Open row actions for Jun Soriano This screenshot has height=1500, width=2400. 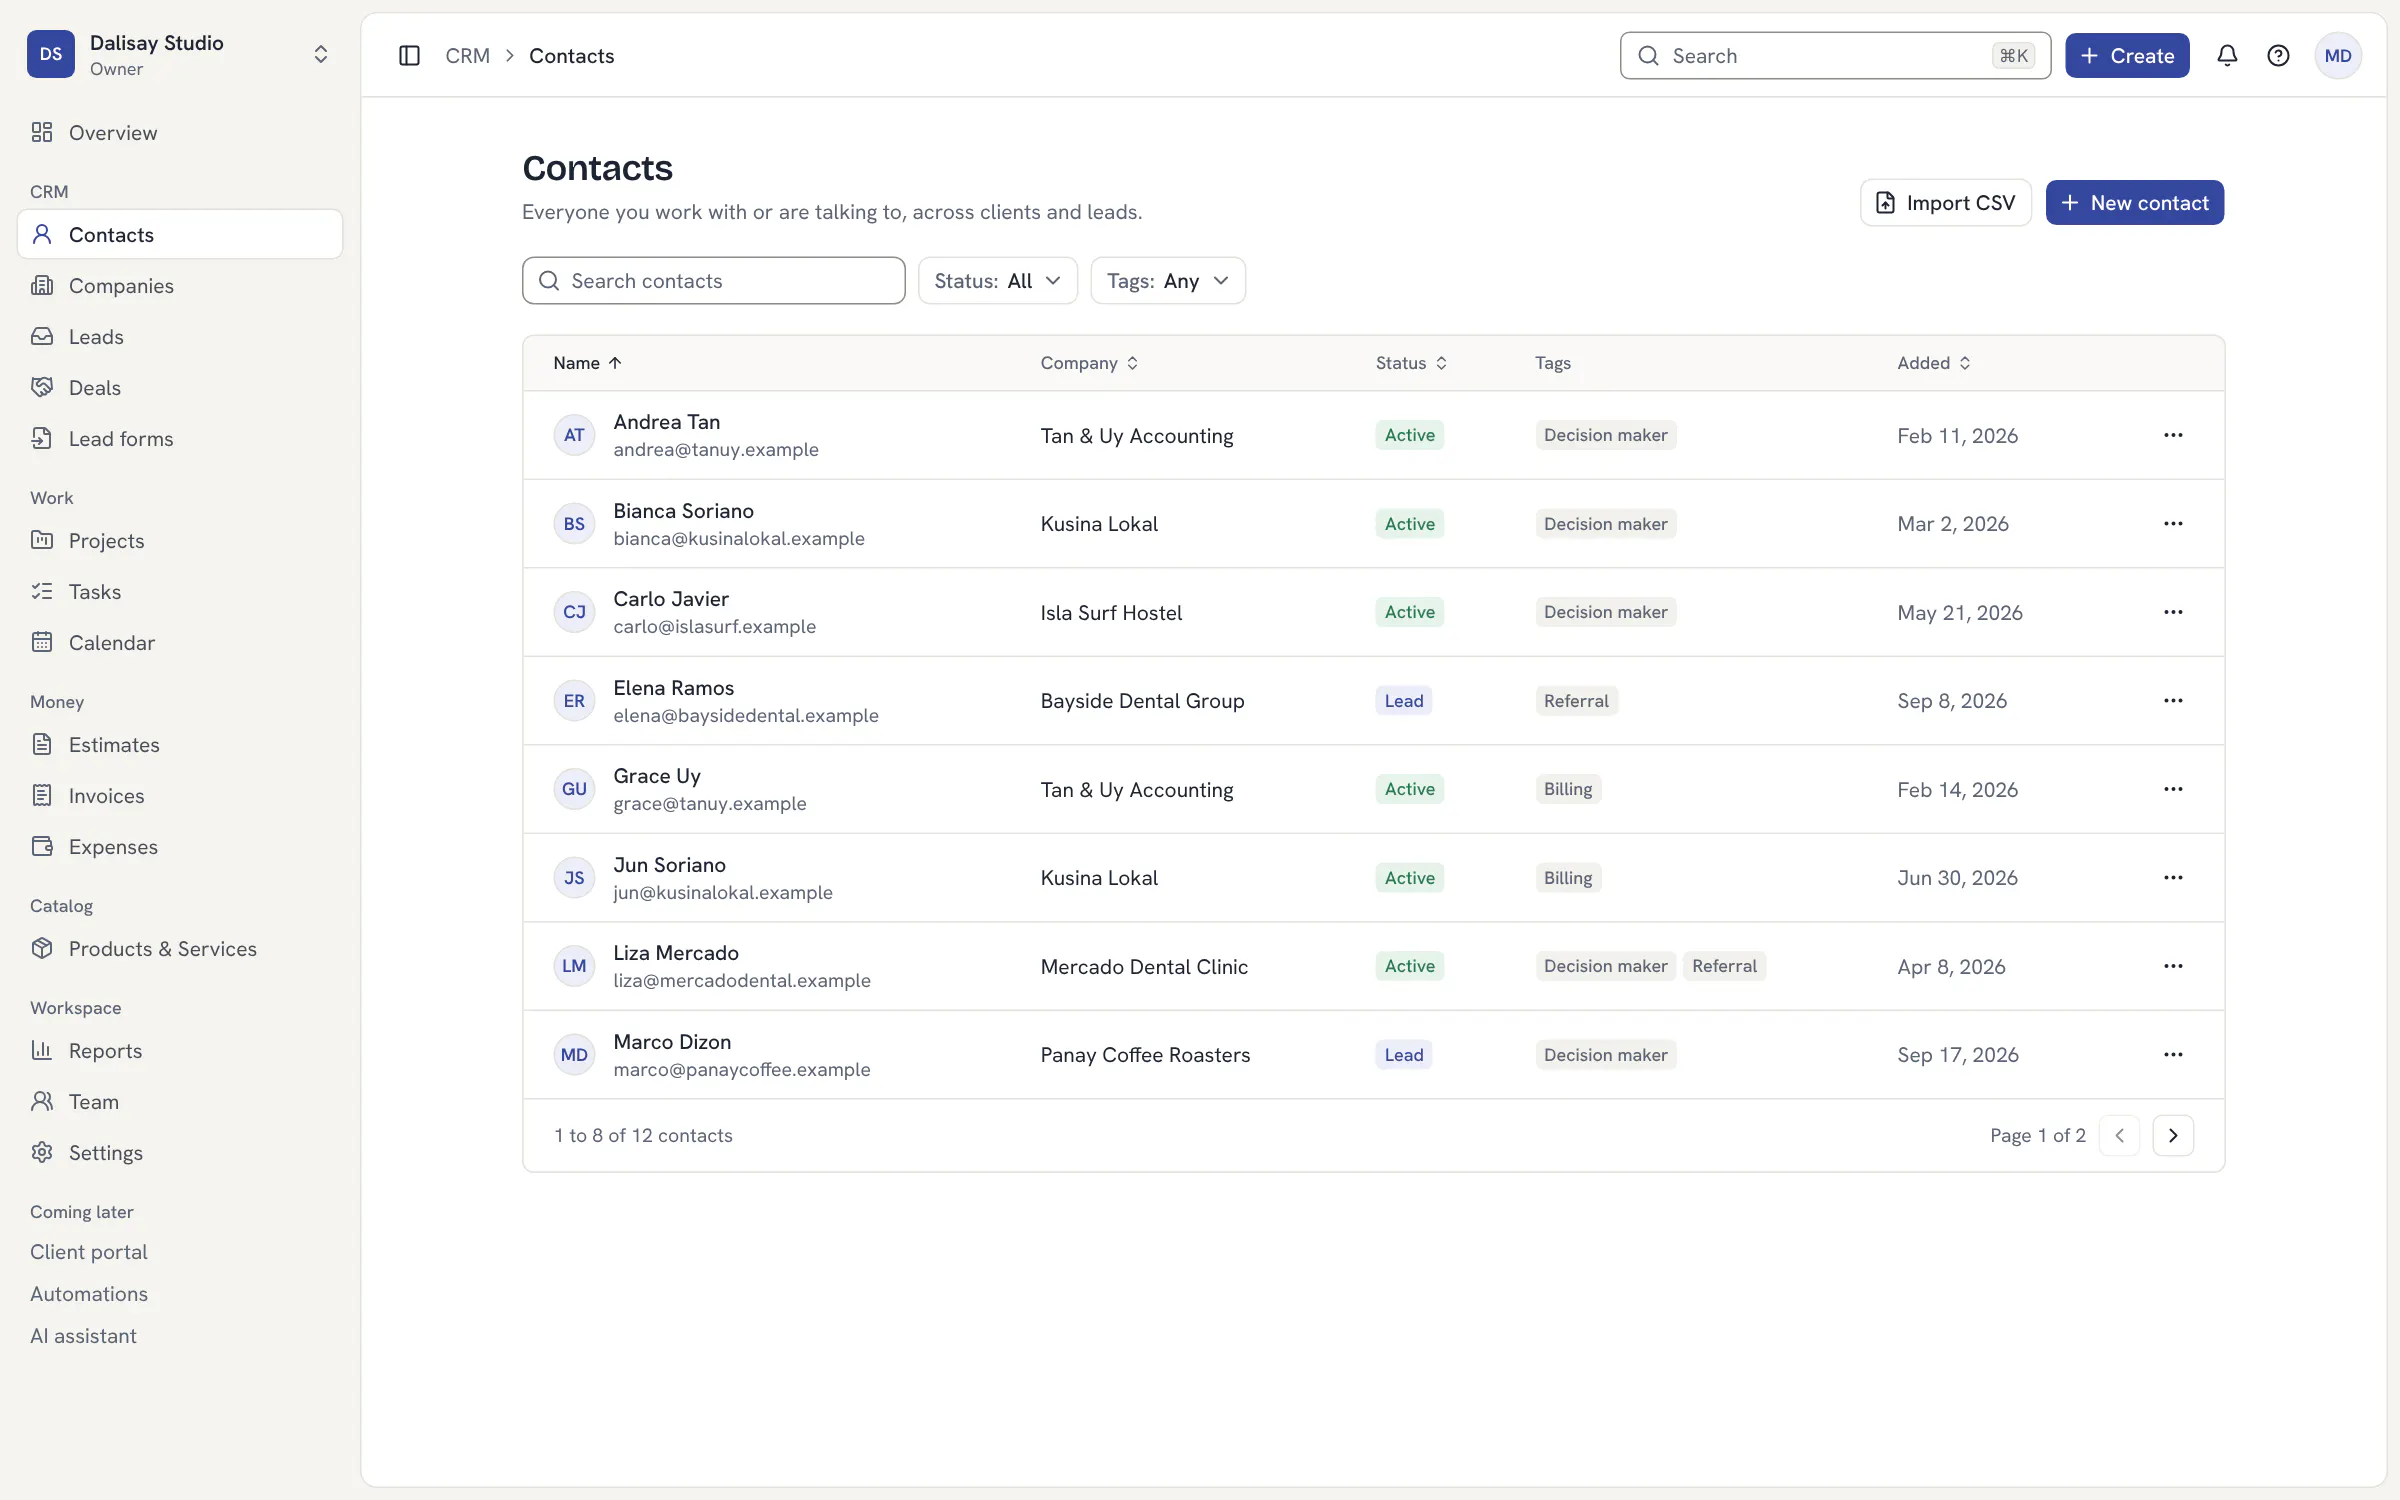2173,878
